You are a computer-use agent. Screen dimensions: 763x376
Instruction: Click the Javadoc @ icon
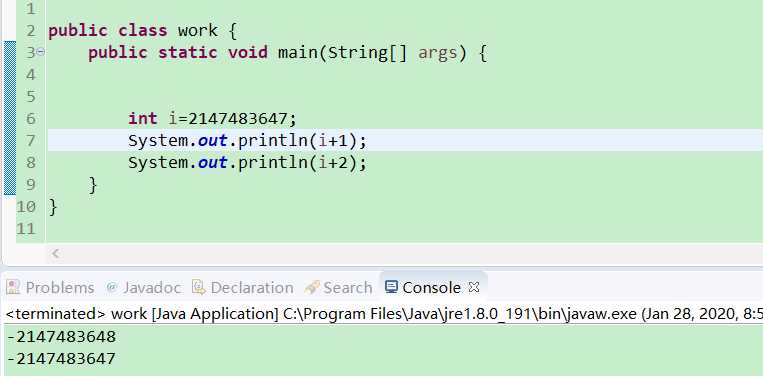112,287
